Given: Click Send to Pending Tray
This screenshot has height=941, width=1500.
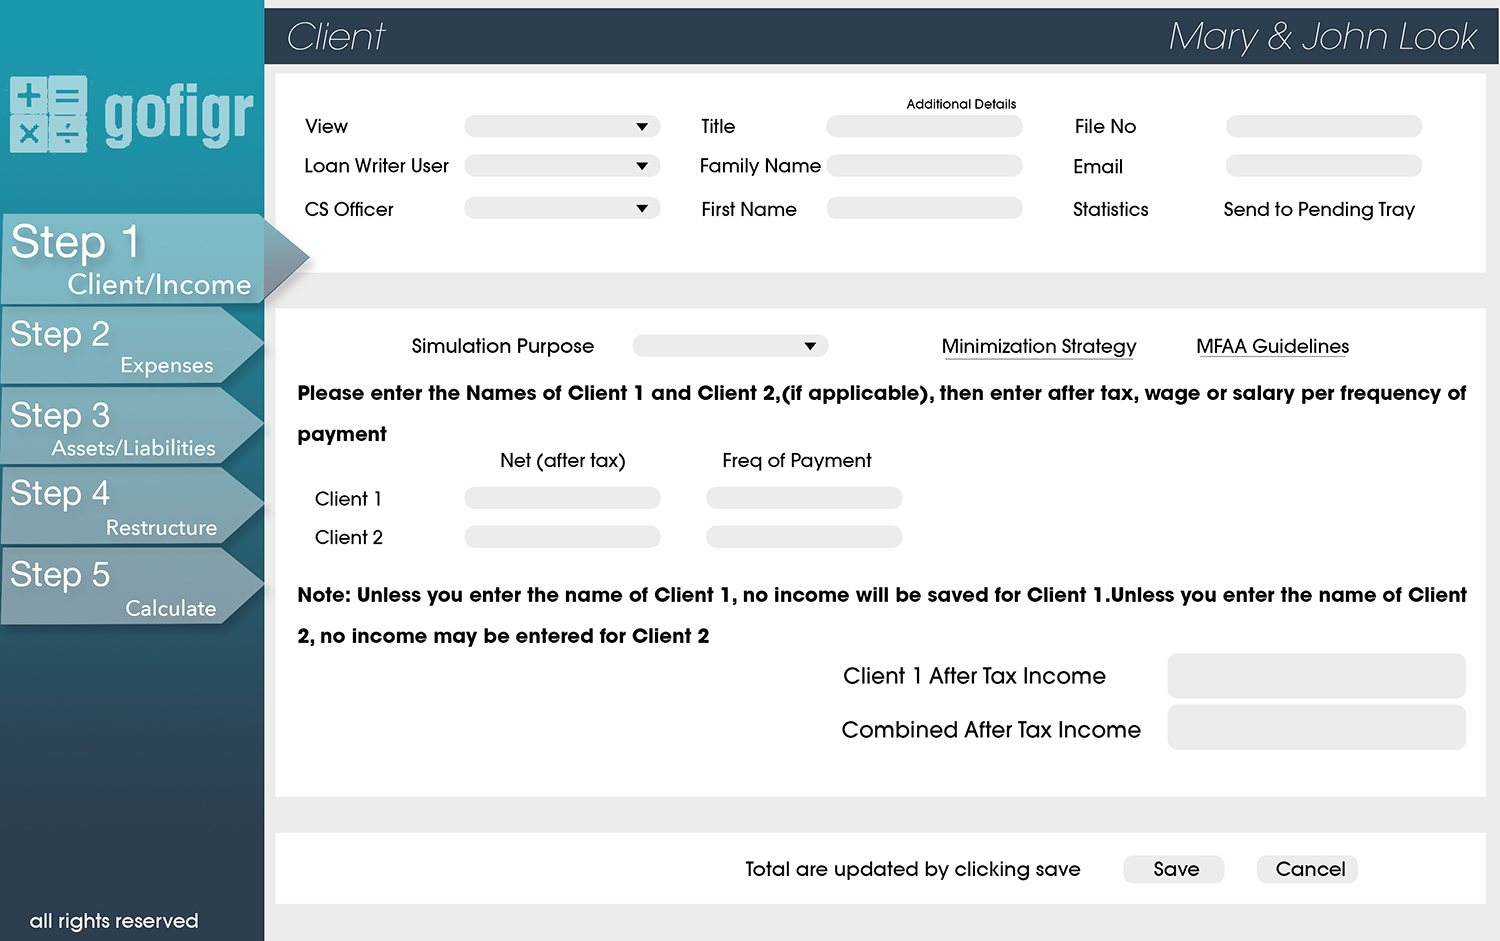Looking at the screenshot, I should coord(1319,209).
